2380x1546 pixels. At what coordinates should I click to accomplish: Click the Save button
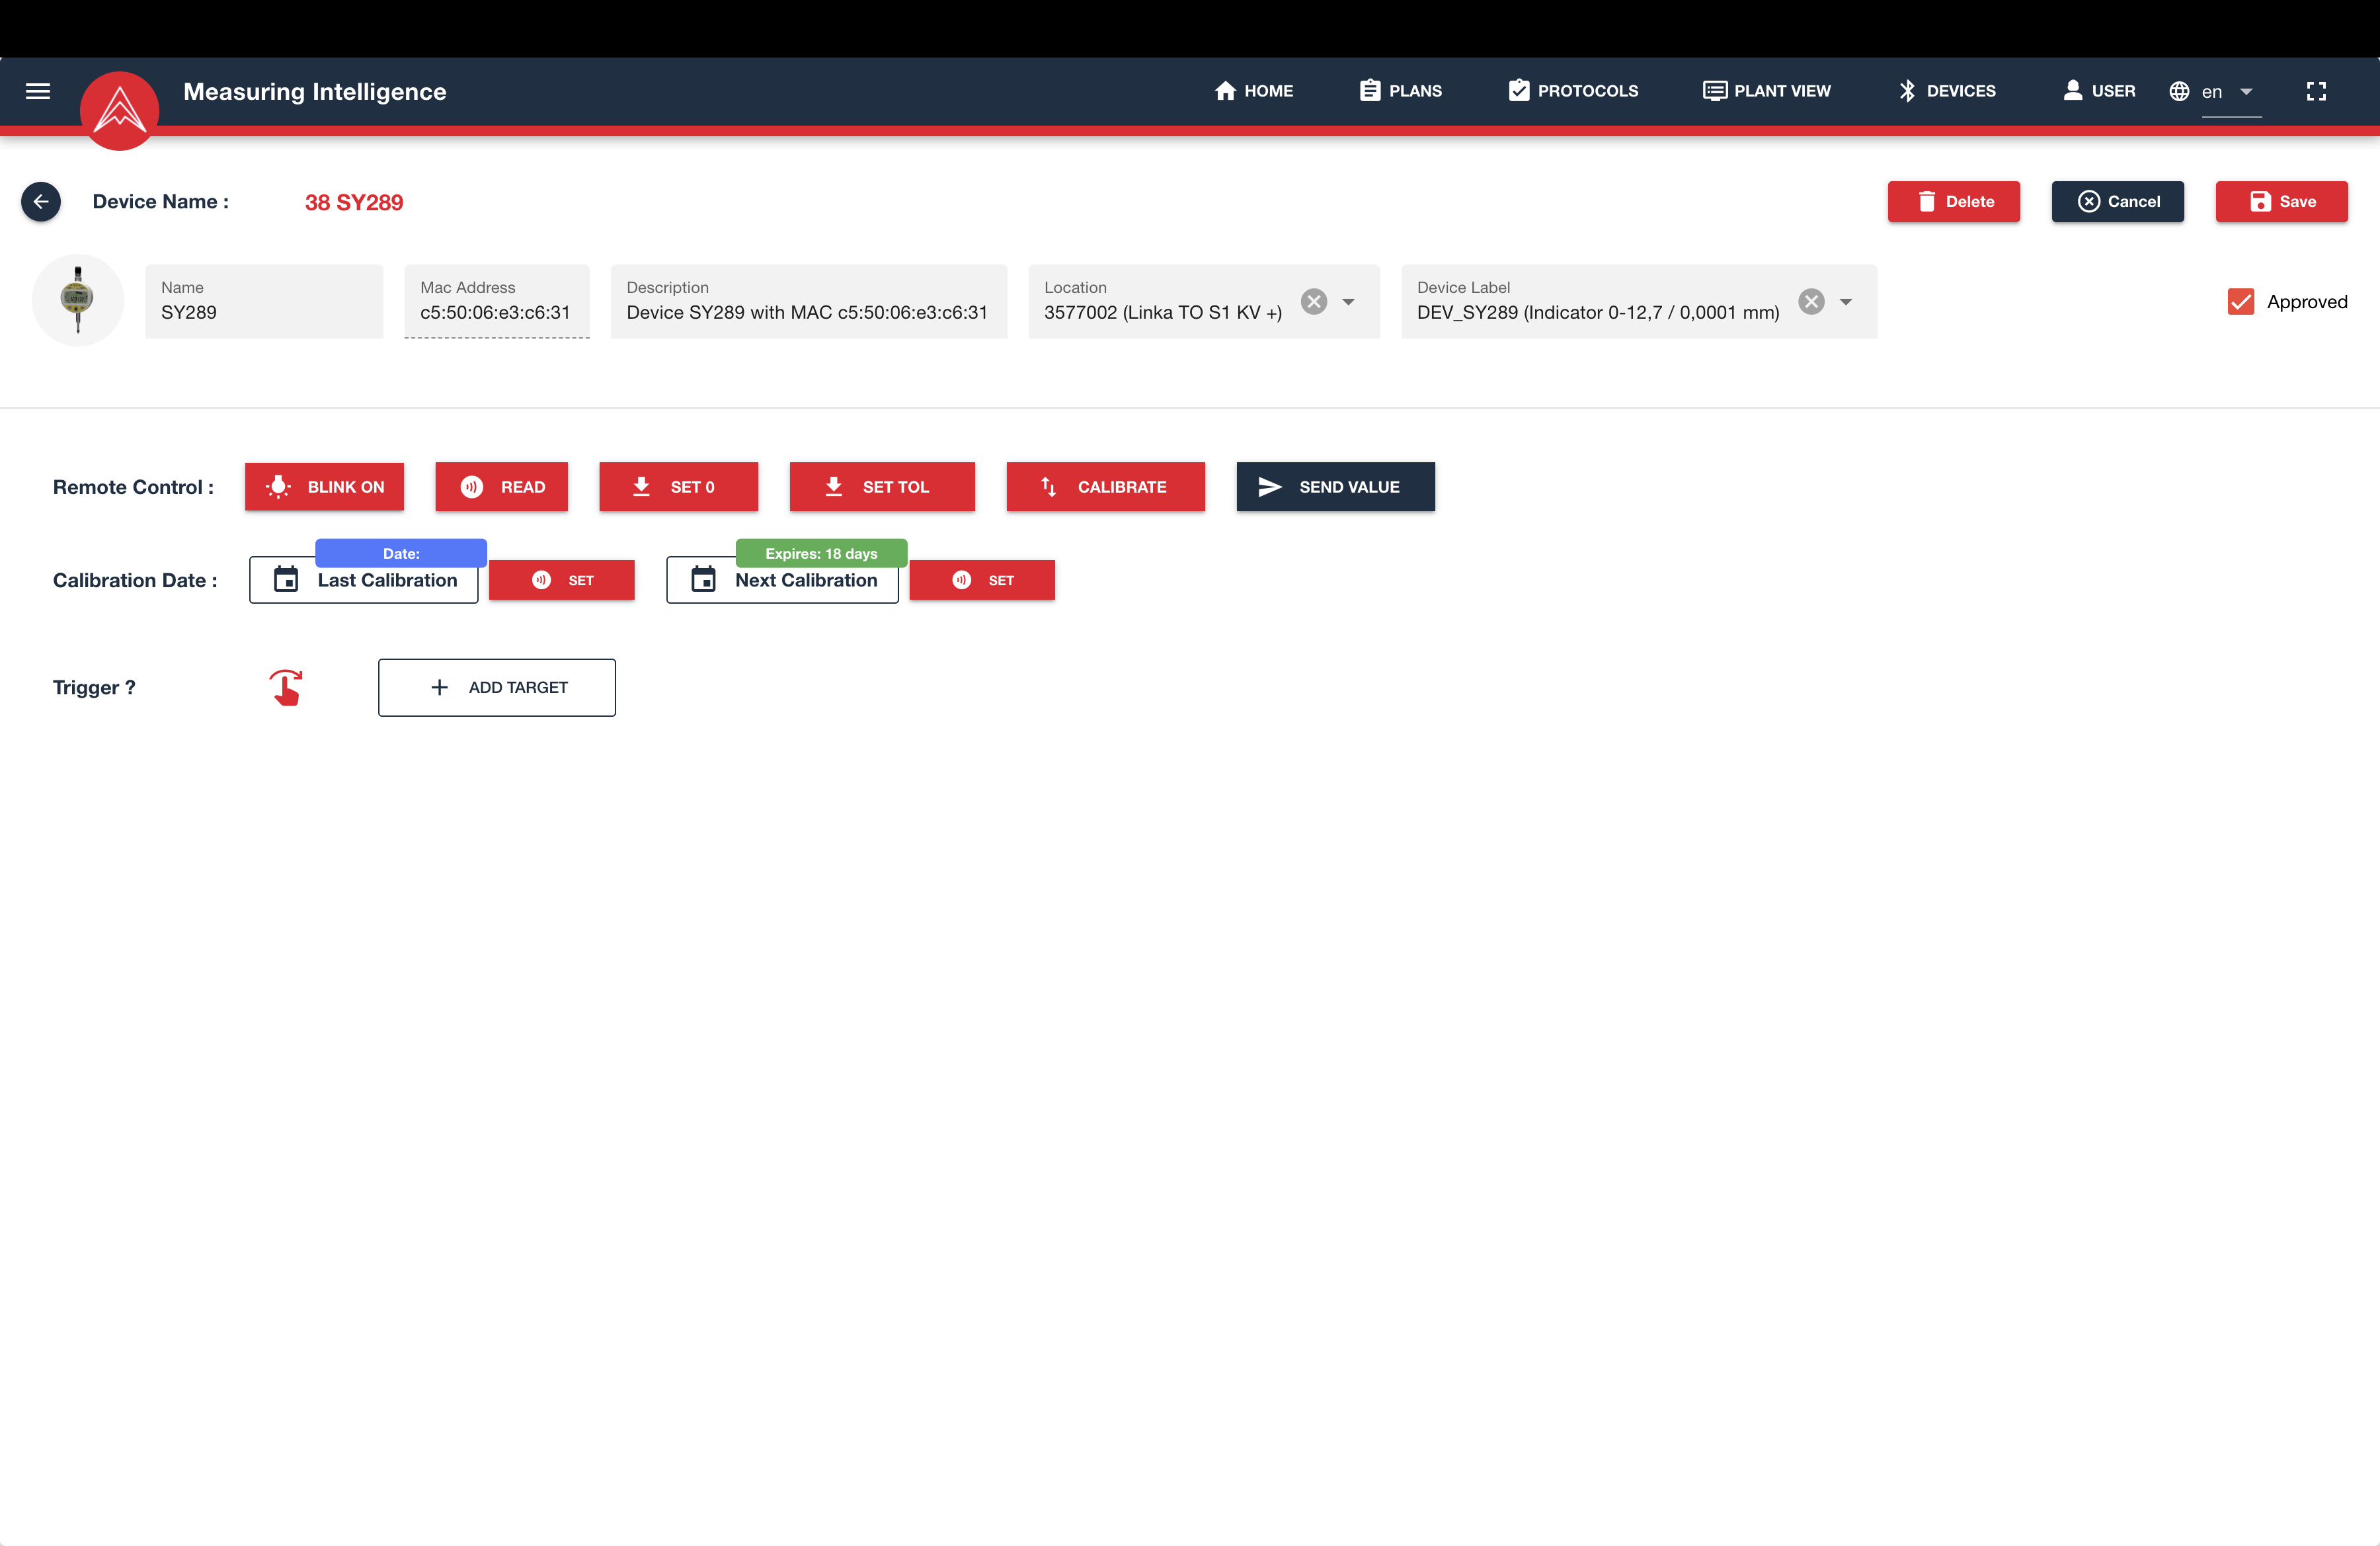tap(2281, 200)
